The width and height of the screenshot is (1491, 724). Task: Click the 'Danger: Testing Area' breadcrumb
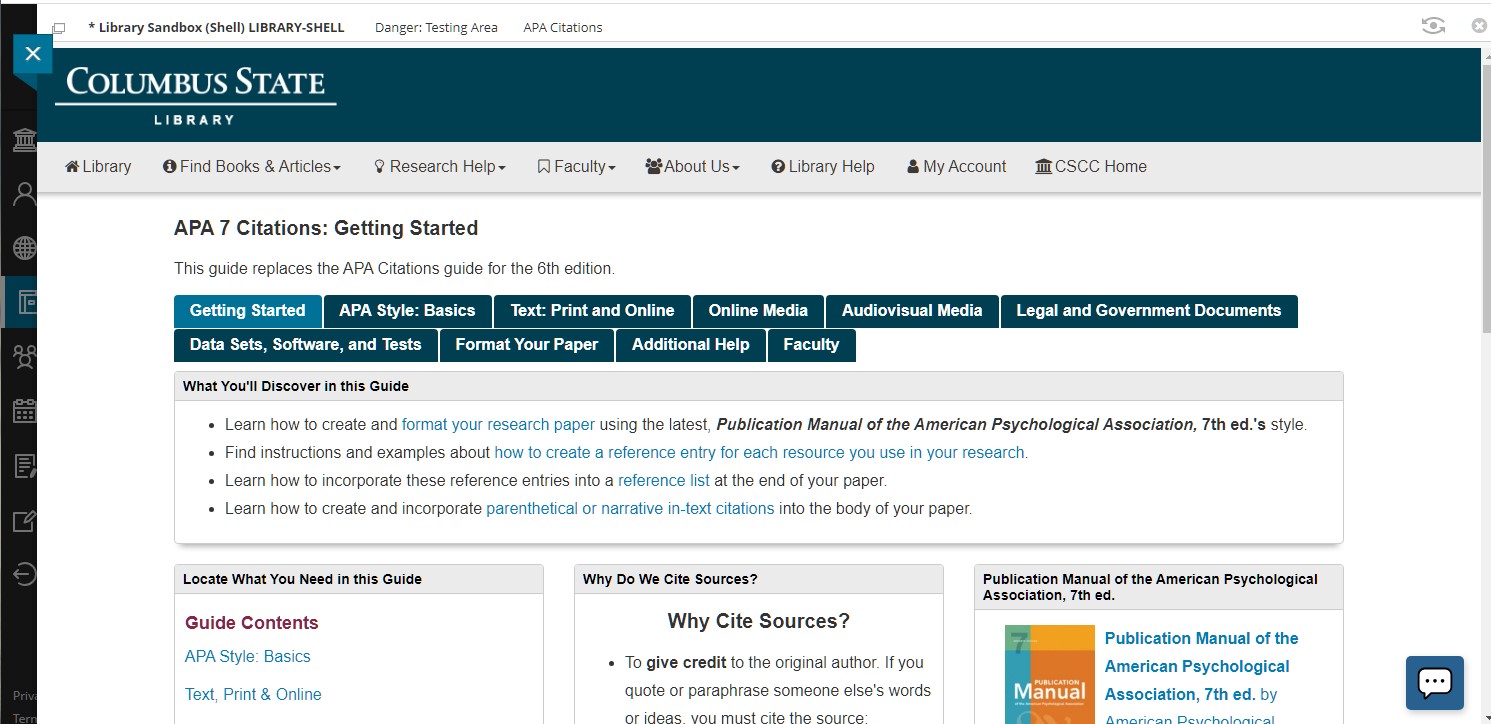coord(436,28)
